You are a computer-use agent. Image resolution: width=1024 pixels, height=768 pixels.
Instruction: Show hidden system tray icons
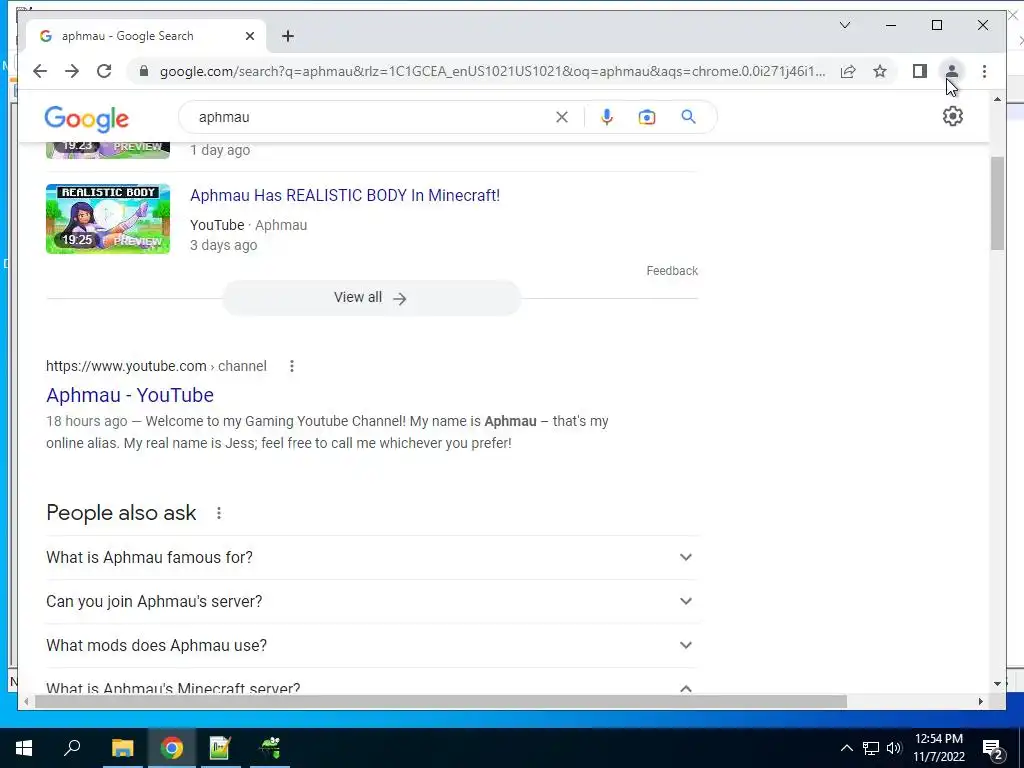(x=846, y=748)
